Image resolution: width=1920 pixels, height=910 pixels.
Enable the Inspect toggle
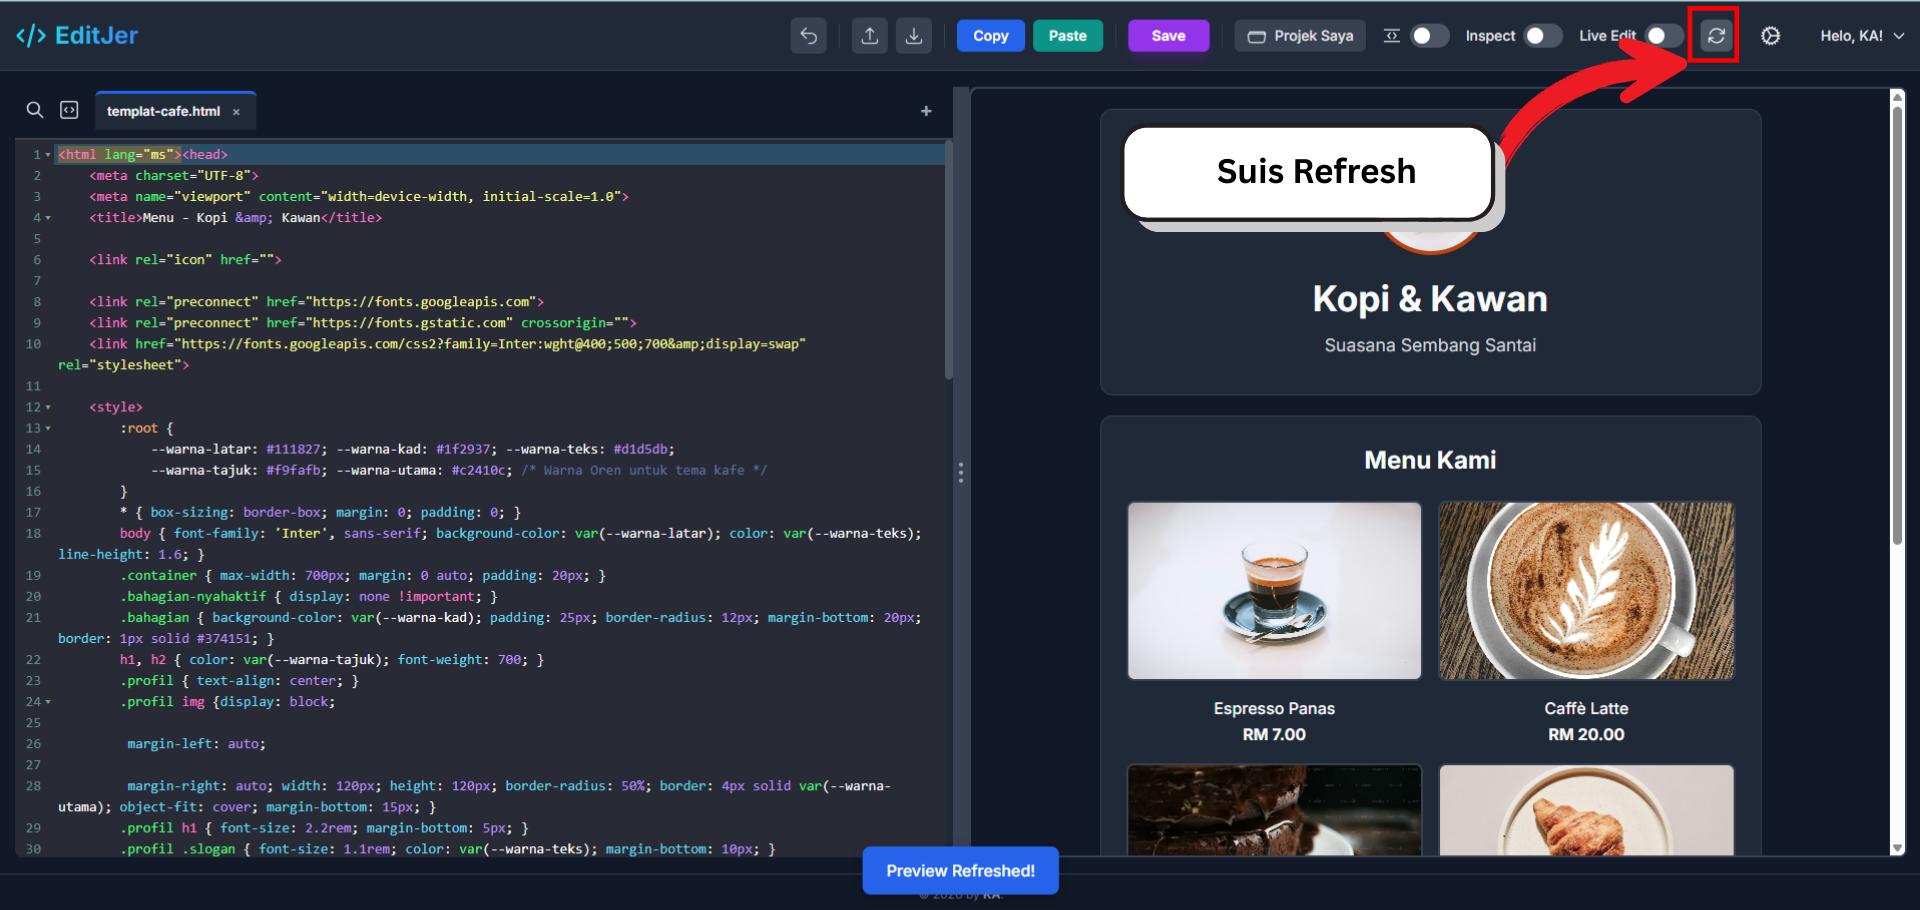click(1542, 36)
